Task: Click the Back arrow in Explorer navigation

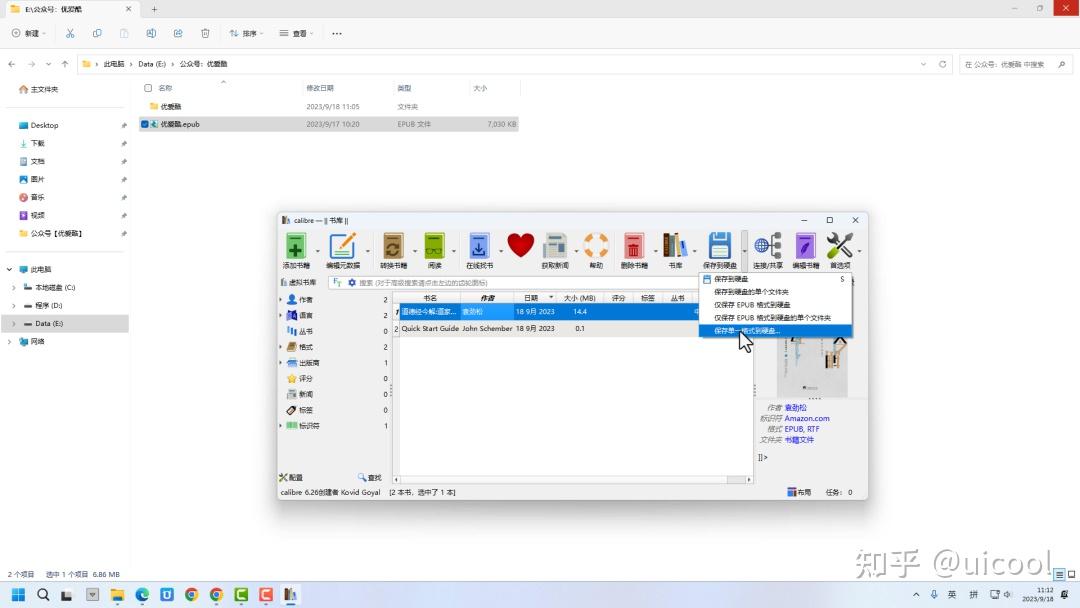Action: 12,64
